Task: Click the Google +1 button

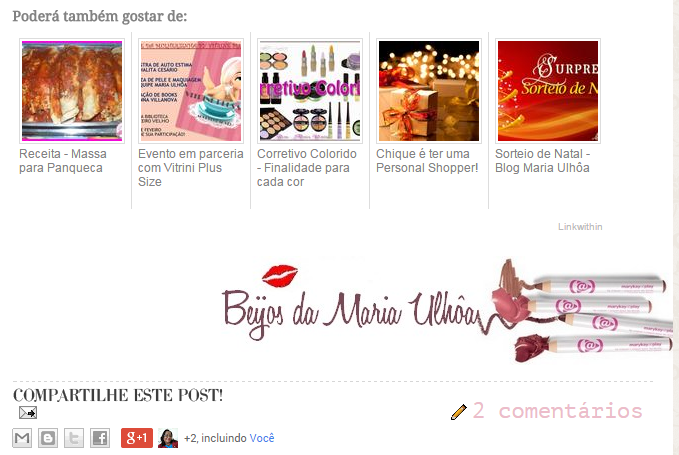Action: tap(137, 438)
